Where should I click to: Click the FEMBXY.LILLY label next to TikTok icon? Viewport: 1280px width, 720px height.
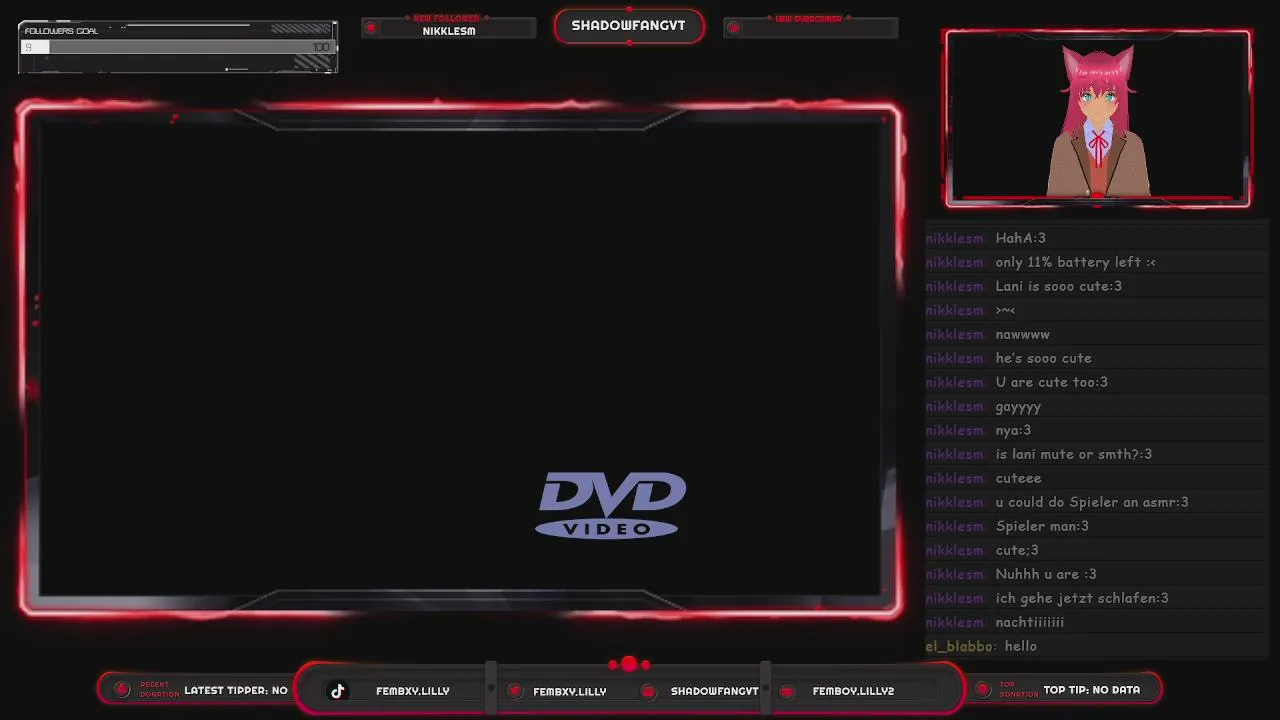tap(413, 691)
